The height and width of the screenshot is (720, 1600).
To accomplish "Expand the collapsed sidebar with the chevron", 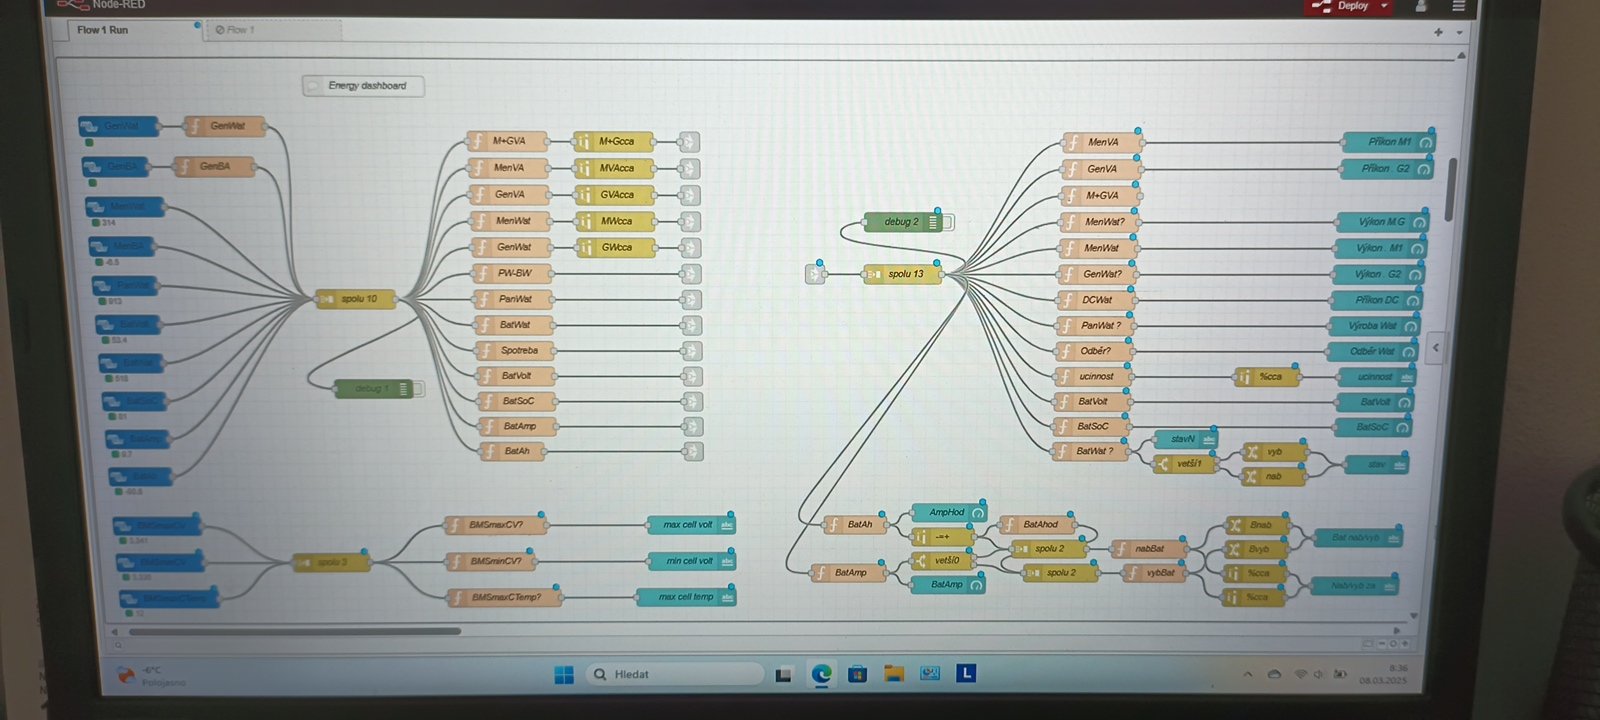I will 1436,348.
